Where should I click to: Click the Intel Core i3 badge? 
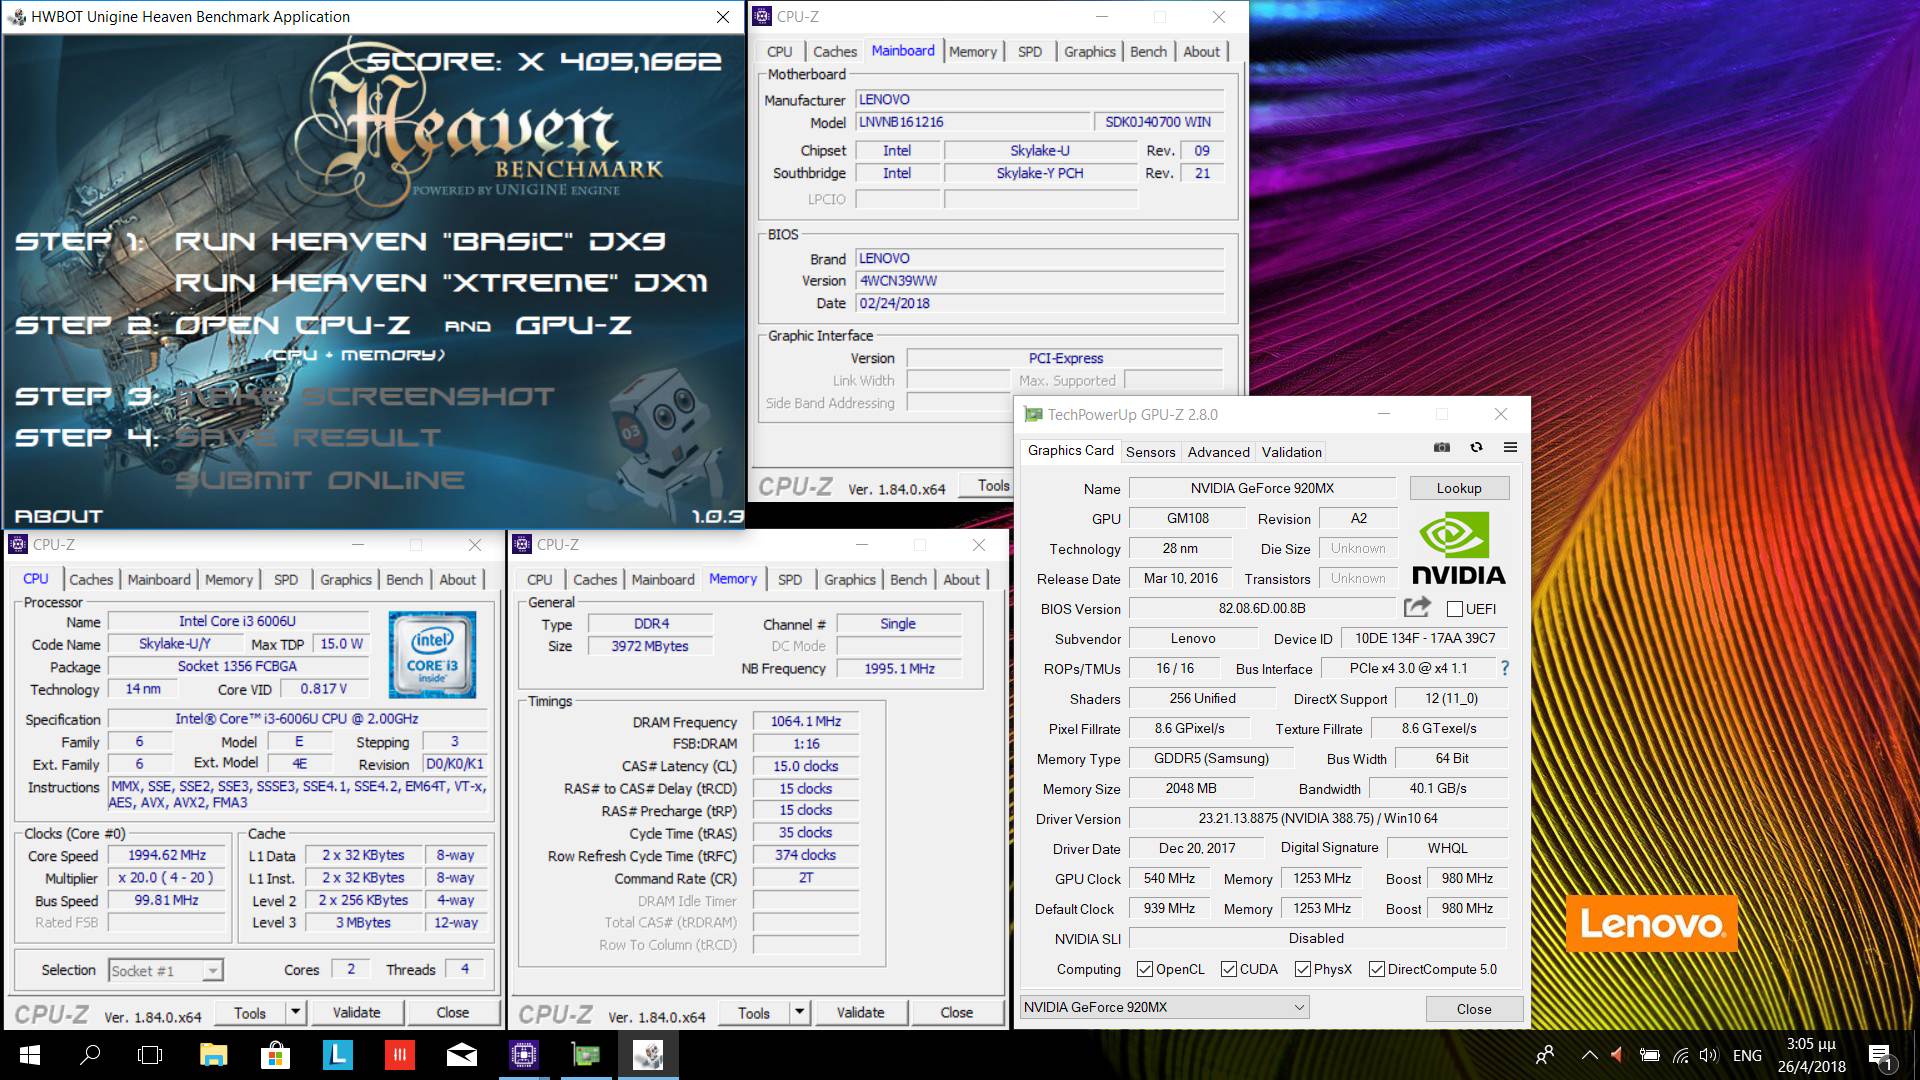[432, 654]
